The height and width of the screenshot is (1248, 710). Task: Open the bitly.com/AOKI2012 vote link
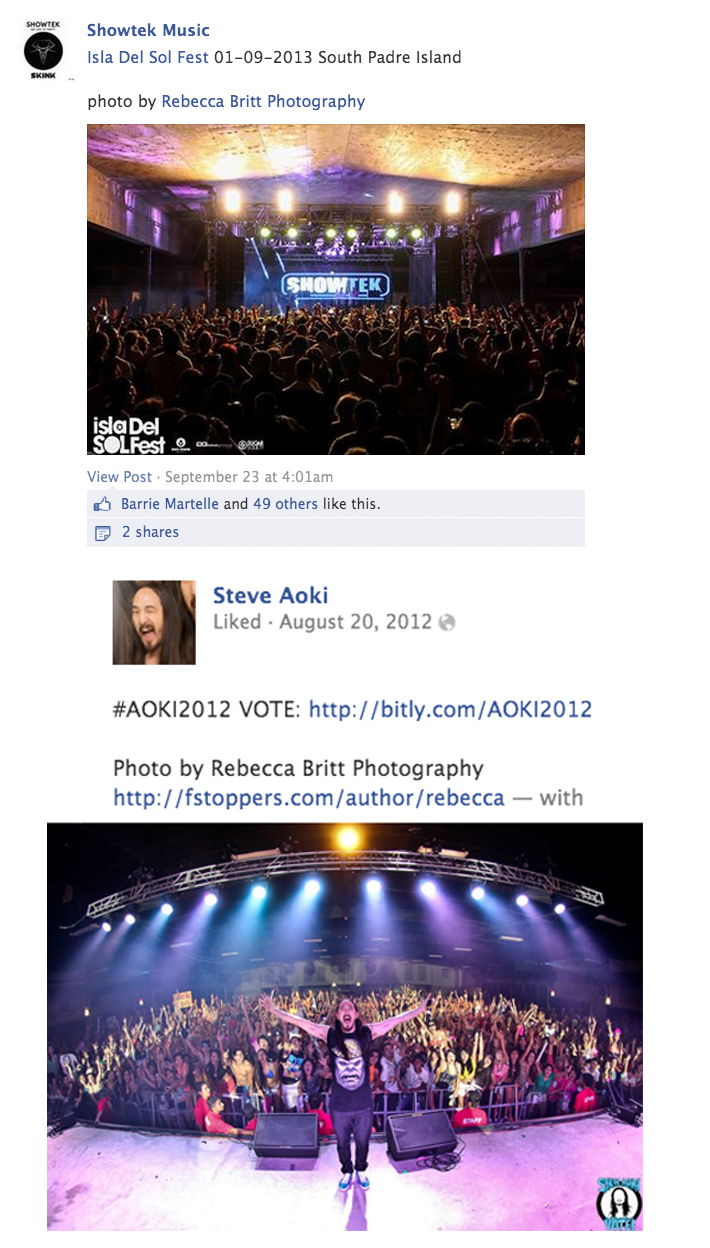point(450,710)
